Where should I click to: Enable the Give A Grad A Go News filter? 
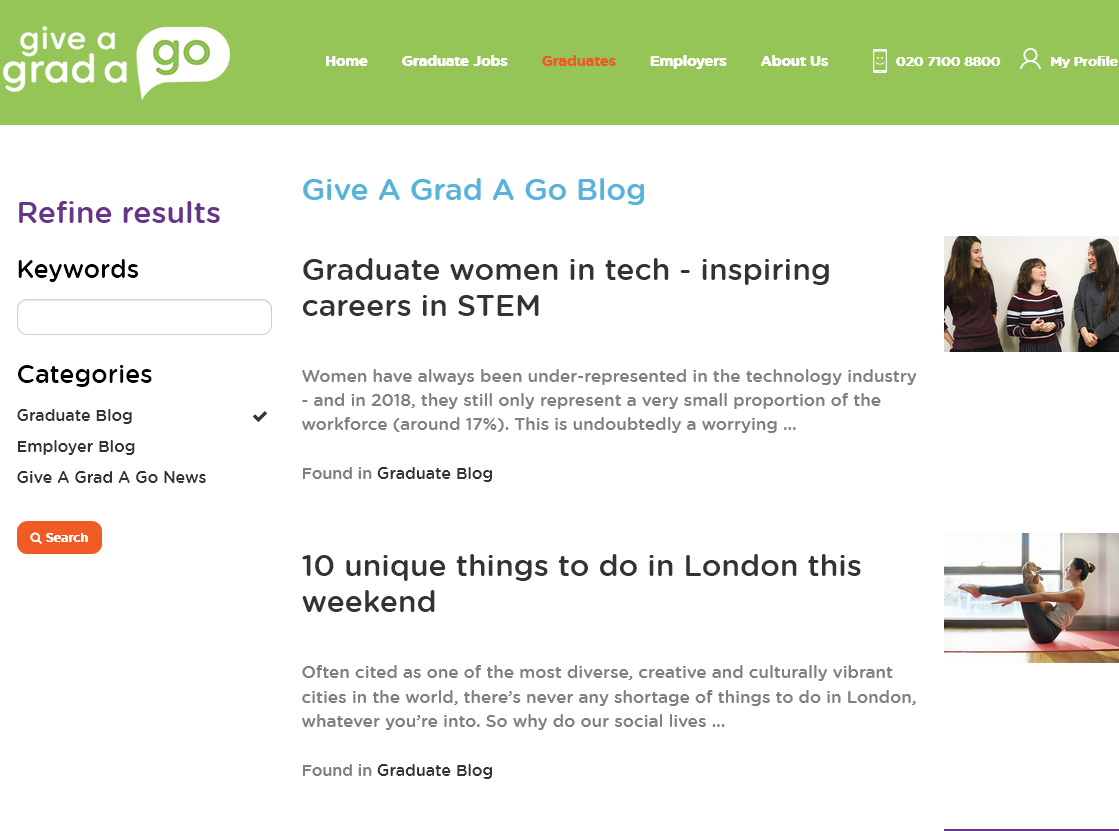111,477
